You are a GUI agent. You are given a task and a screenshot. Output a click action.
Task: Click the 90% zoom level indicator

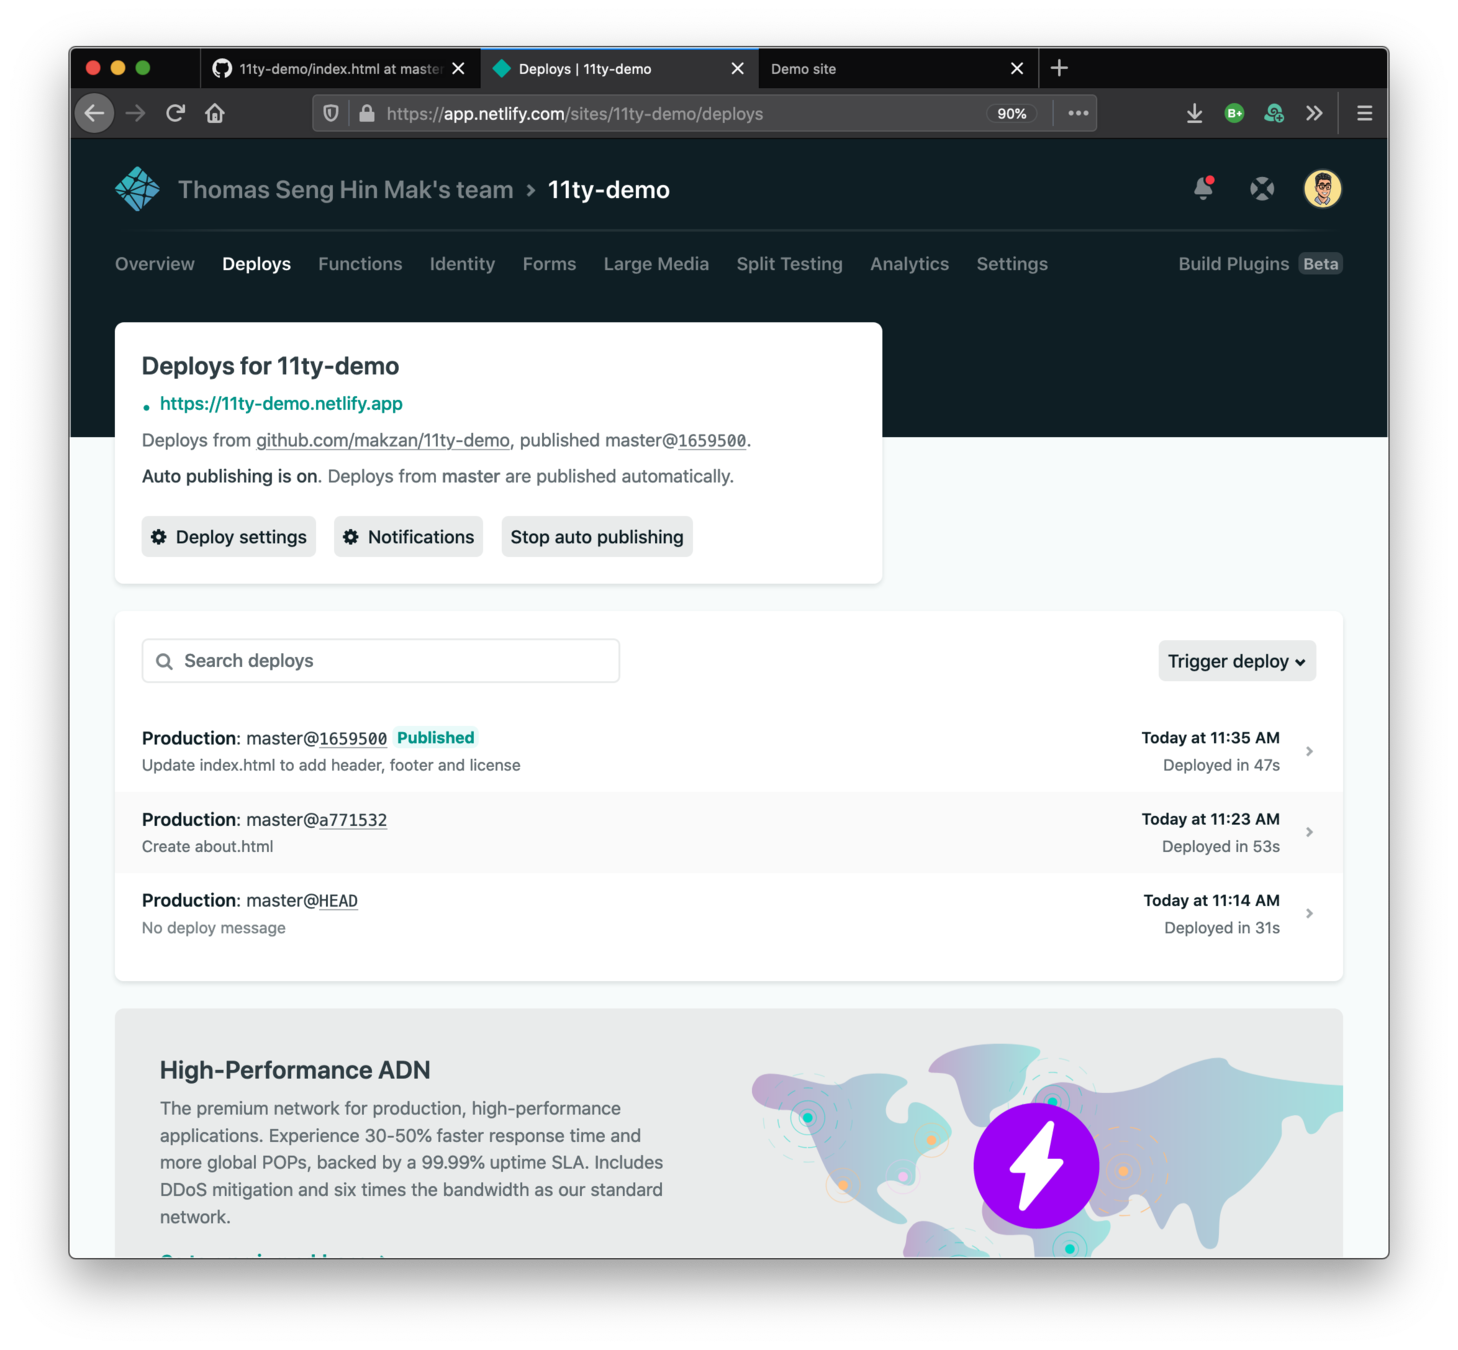[1012, 113]
